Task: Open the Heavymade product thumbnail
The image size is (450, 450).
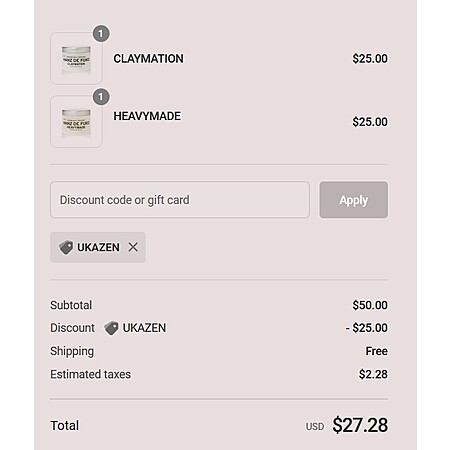Action: 76,122
